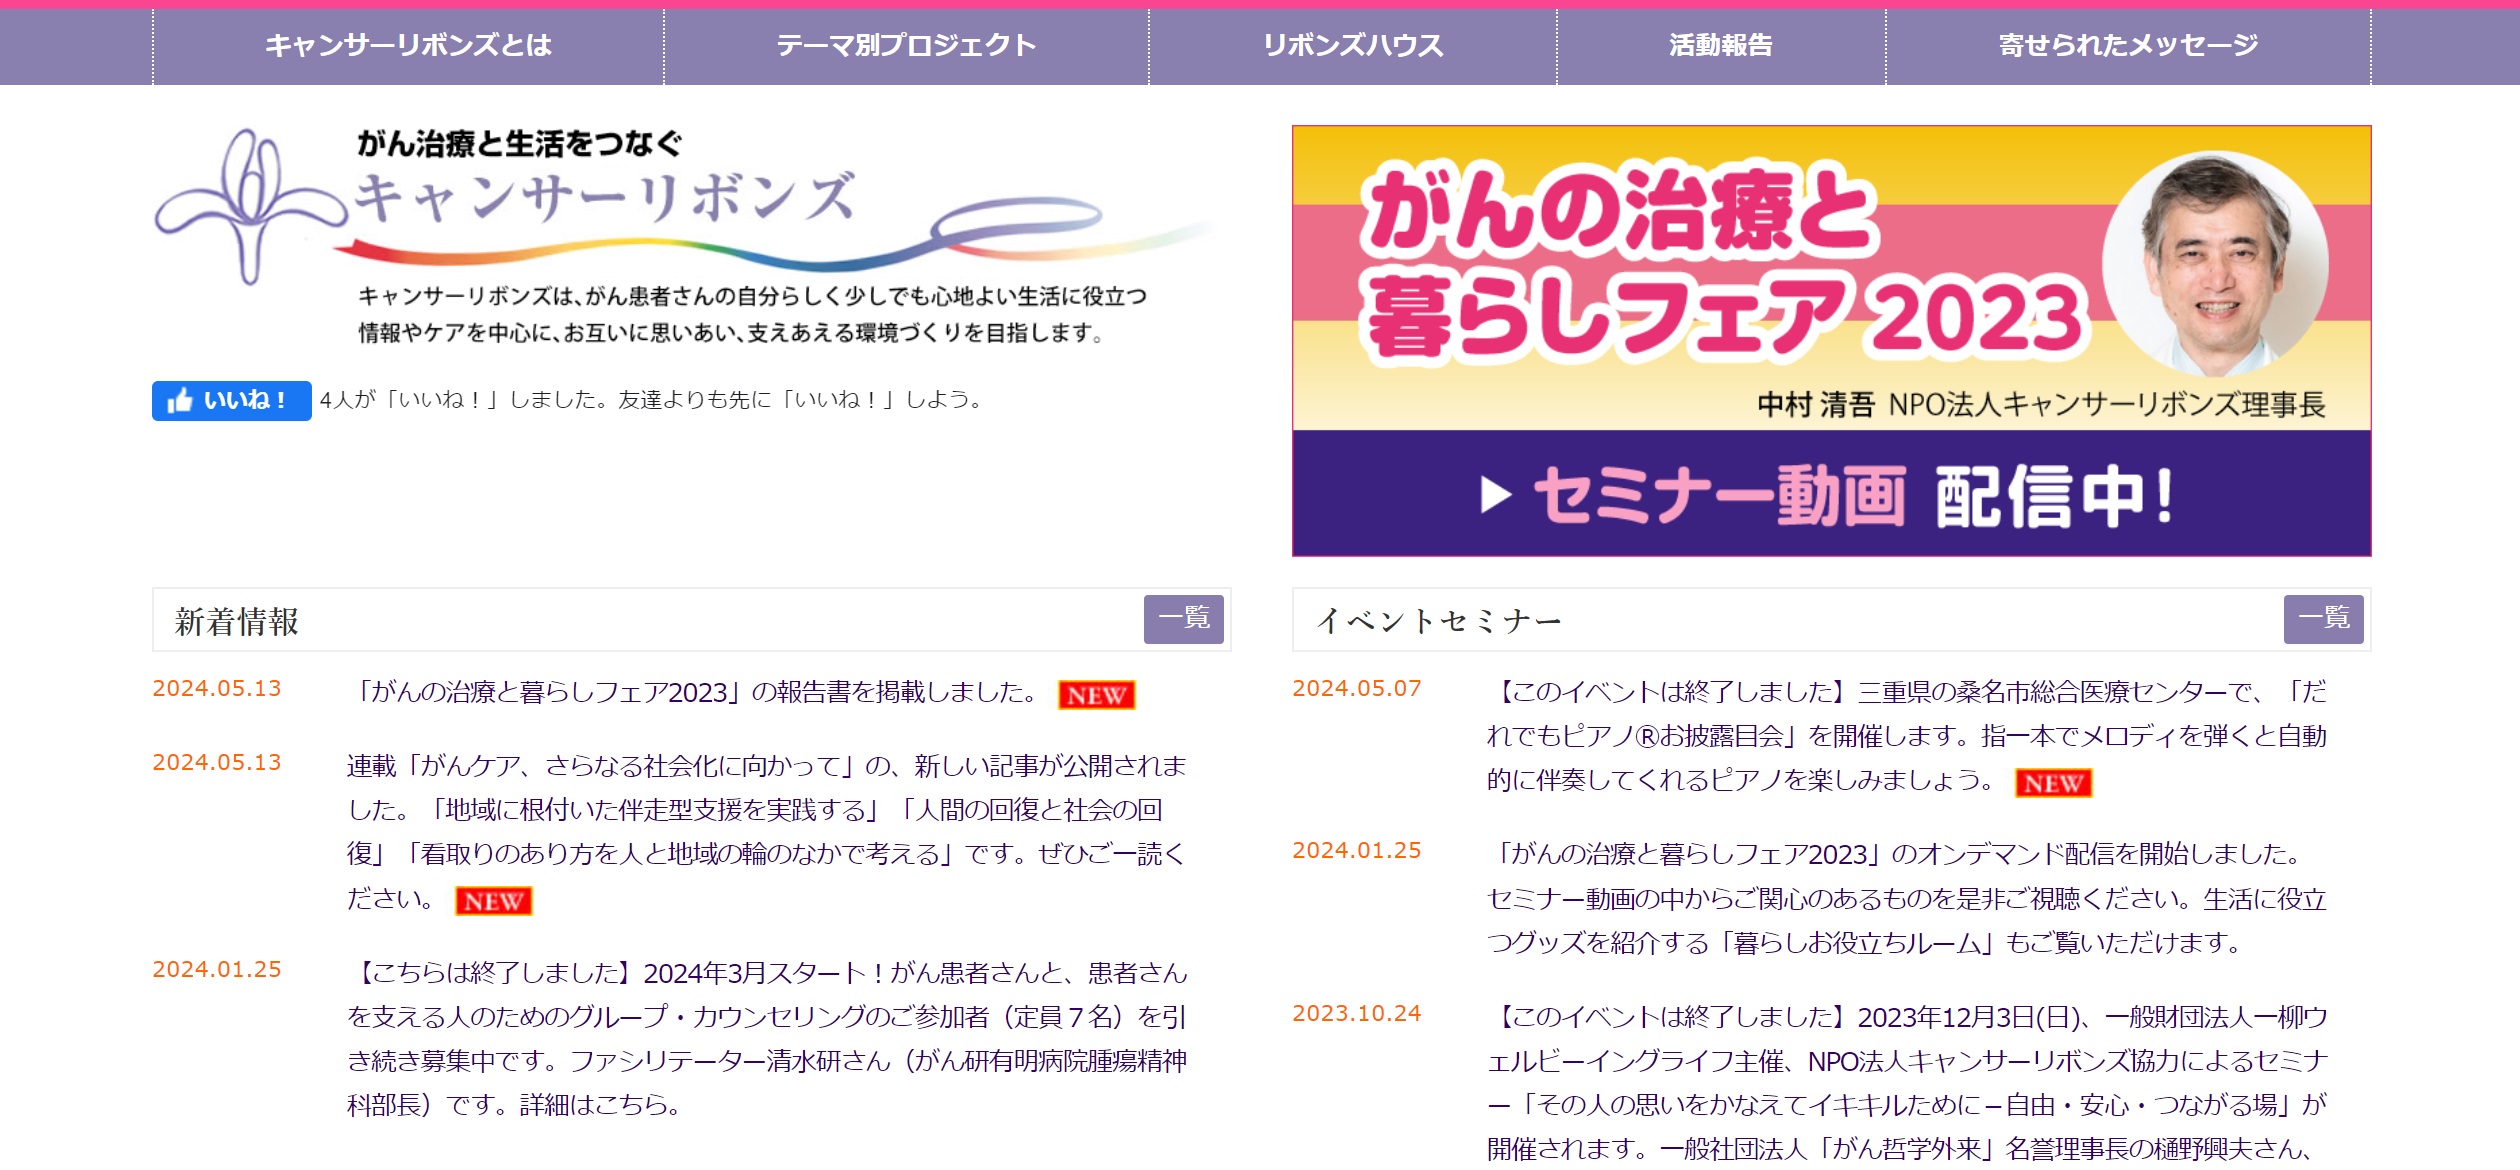
Task: Click NEW badge beside 報告書 news item
Action: [x=1096, y=695]
